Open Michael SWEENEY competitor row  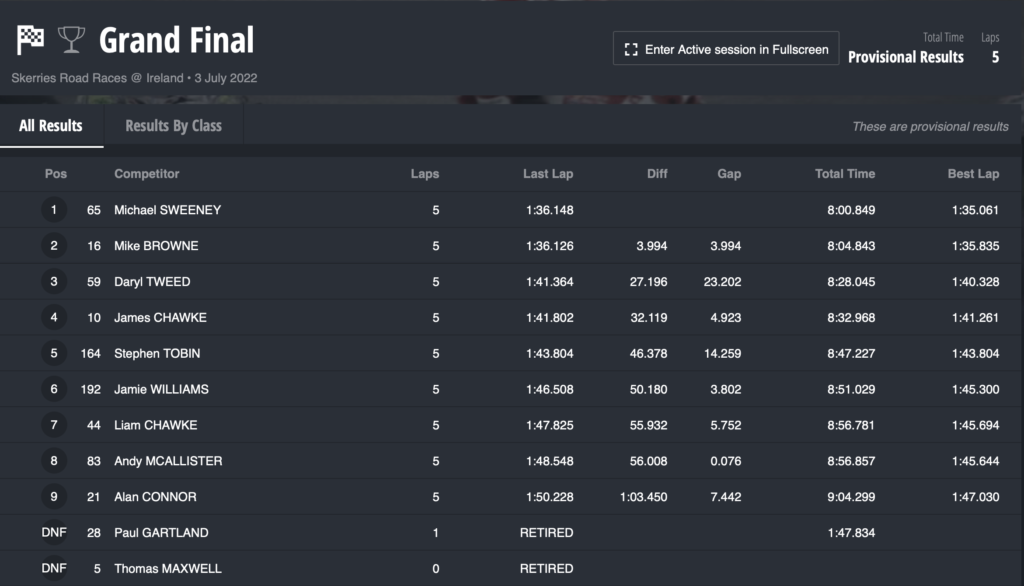click(x=512, y=210)
